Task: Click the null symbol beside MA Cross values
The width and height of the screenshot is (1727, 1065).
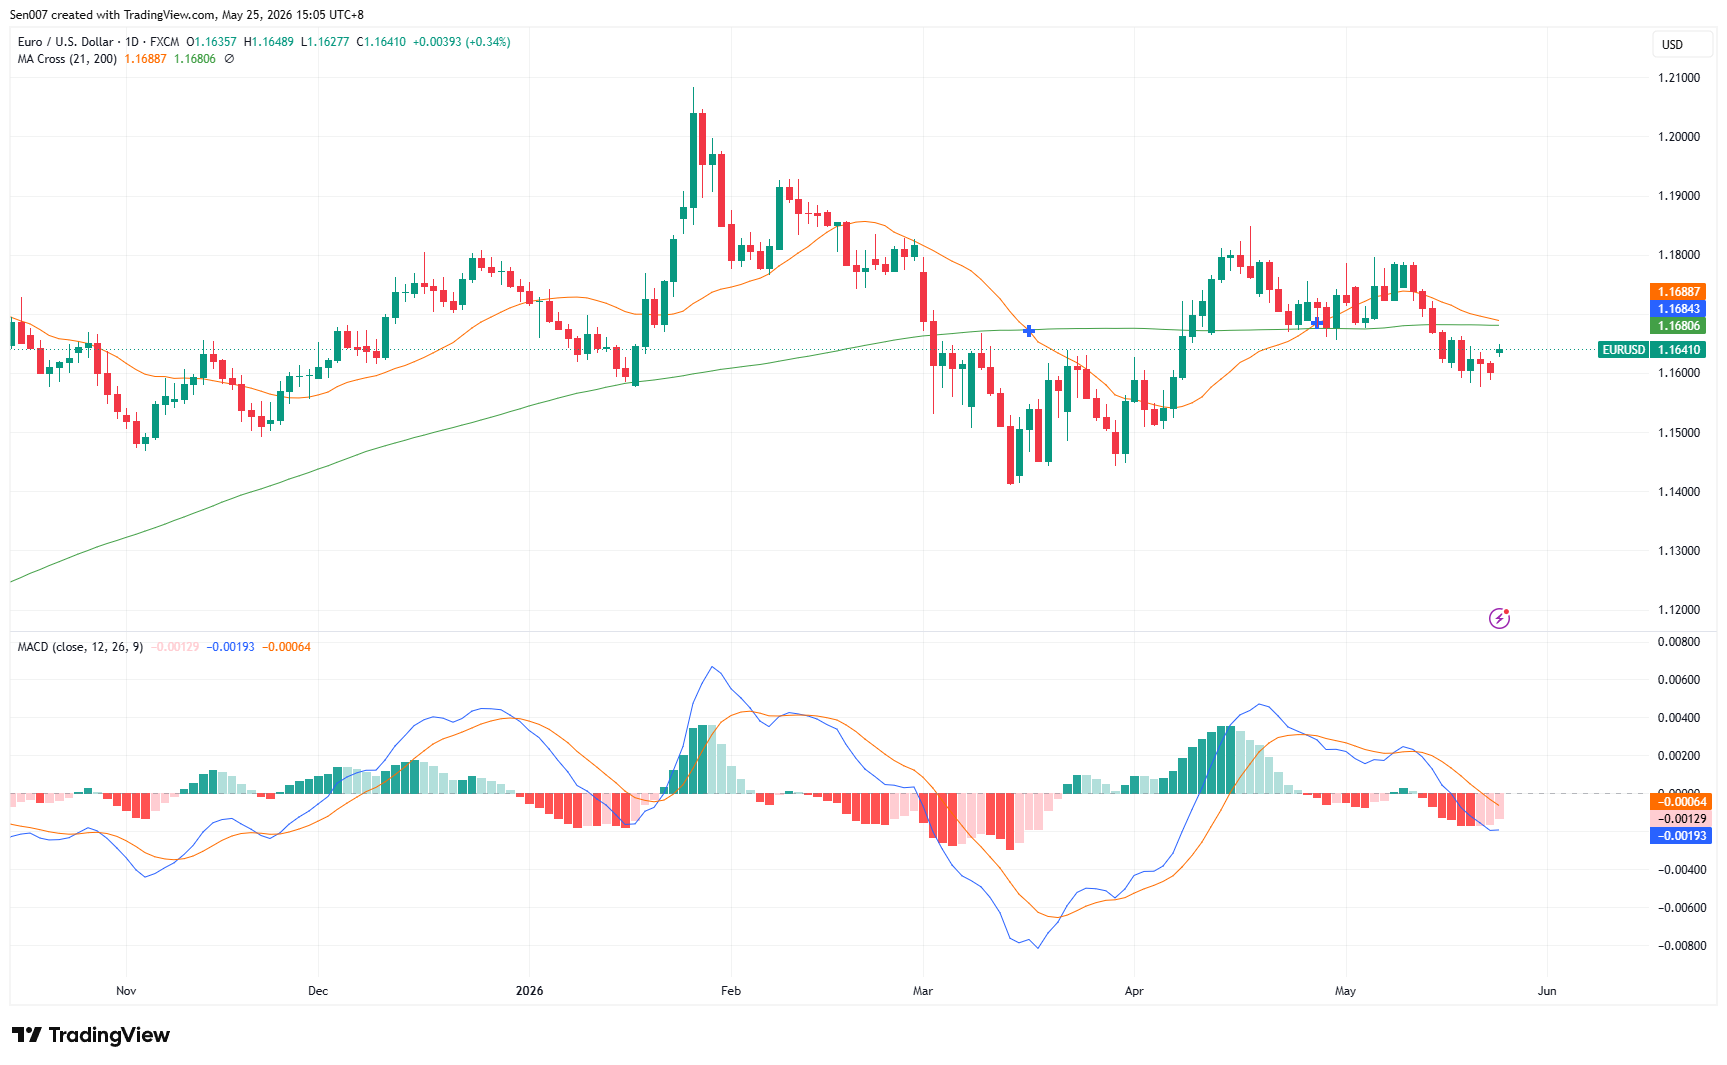Action: coord(229,59)
